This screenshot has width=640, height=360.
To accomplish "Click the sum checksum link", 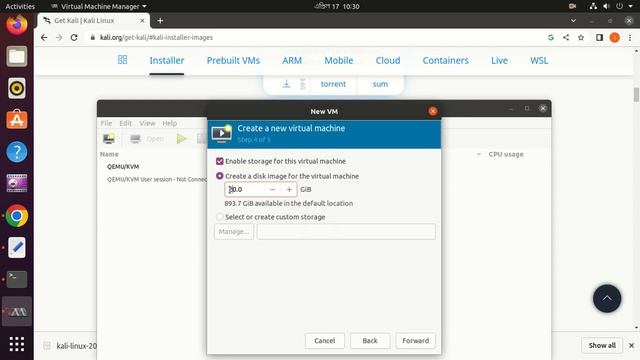I will (380, 84).
